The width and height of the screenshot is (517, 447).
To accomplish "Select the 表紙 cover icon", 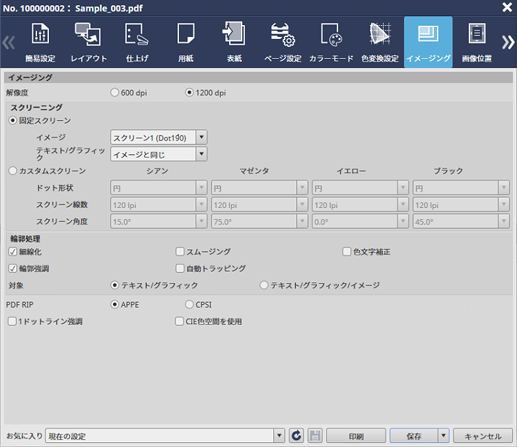I will 234,42.
